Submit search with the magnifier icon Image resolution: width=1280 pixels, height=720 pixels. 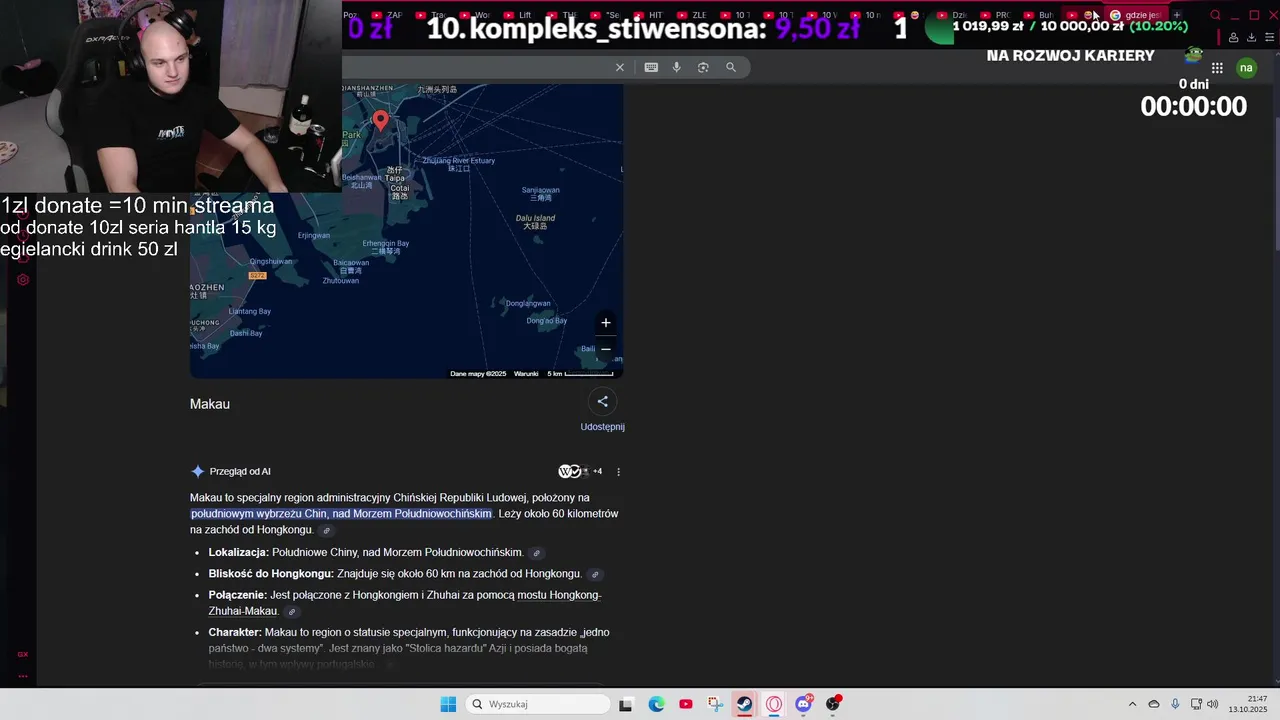(731, 67)
